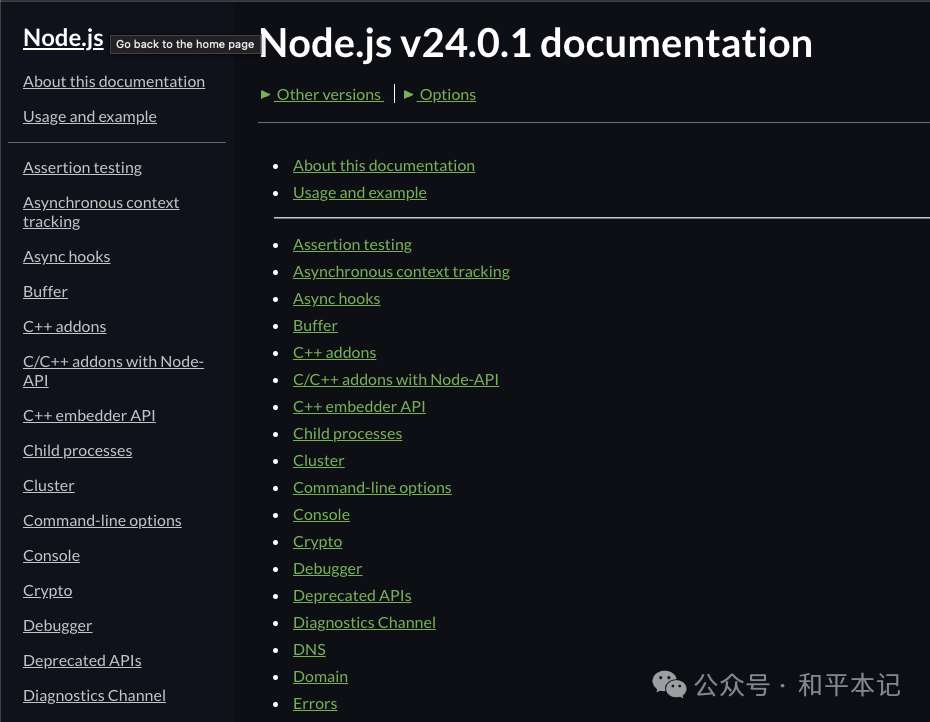
Task: Open C++ embedder API in main list
Action: (359, 407)
